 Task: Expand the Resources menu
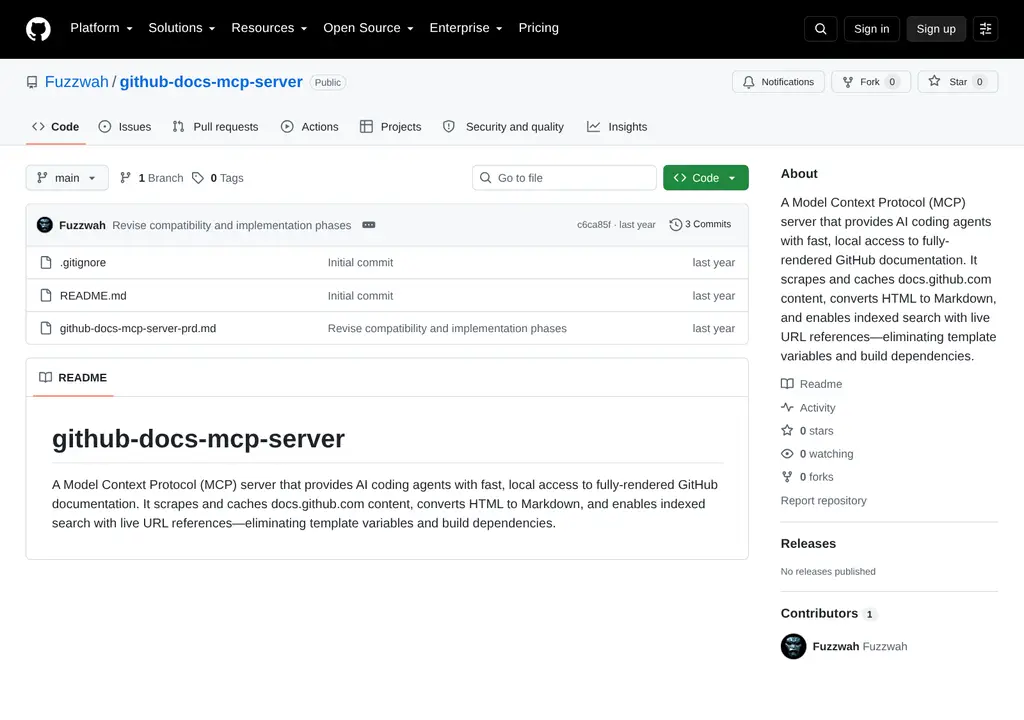click(x=269, y=28)
